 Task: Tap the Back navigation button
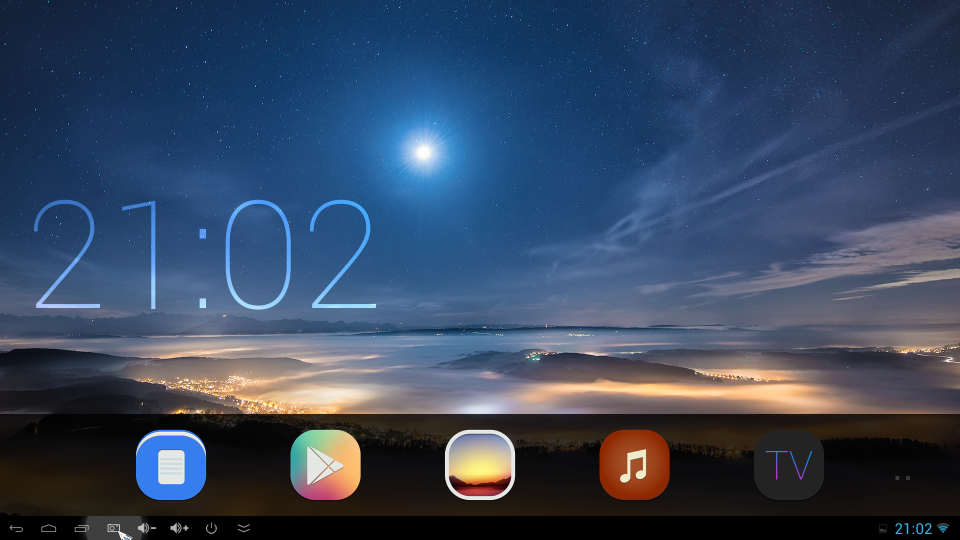coord(17,528)
